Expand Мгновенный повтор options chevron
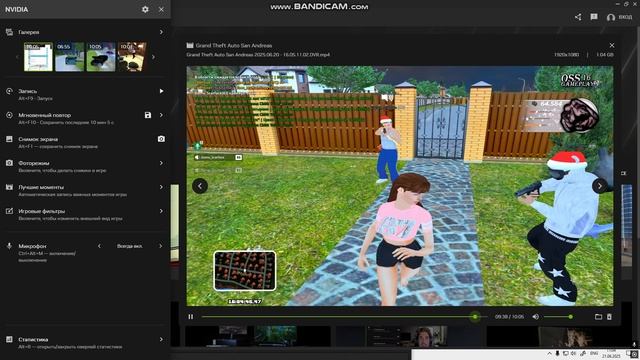This screenshot has width=640, height=360. 161,115
